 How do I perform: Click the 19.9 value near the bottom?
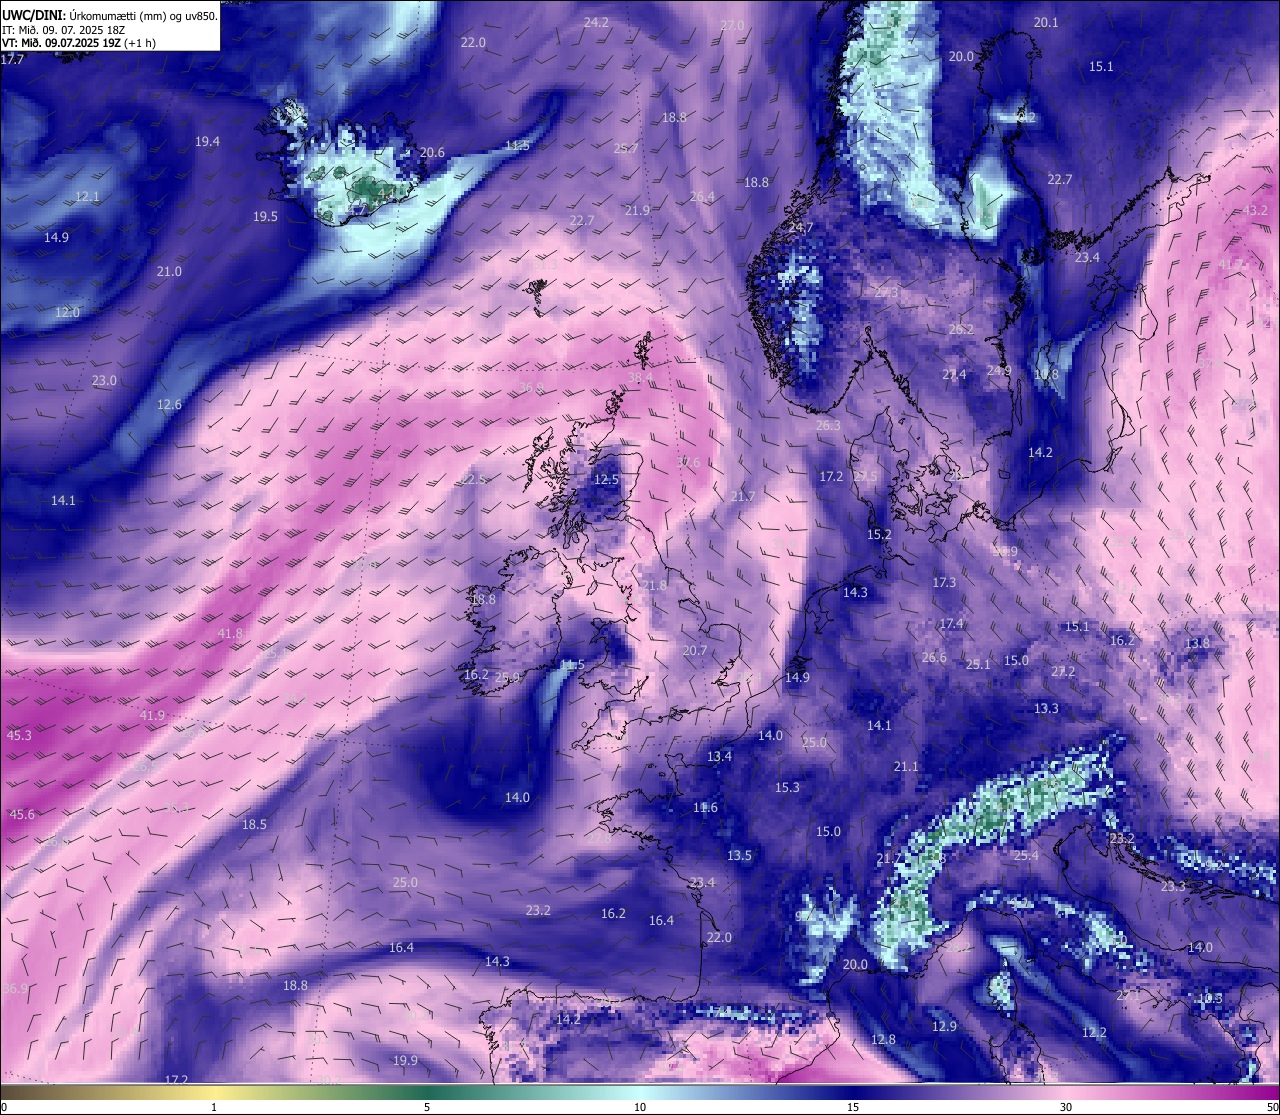(x=405, y=1061)
